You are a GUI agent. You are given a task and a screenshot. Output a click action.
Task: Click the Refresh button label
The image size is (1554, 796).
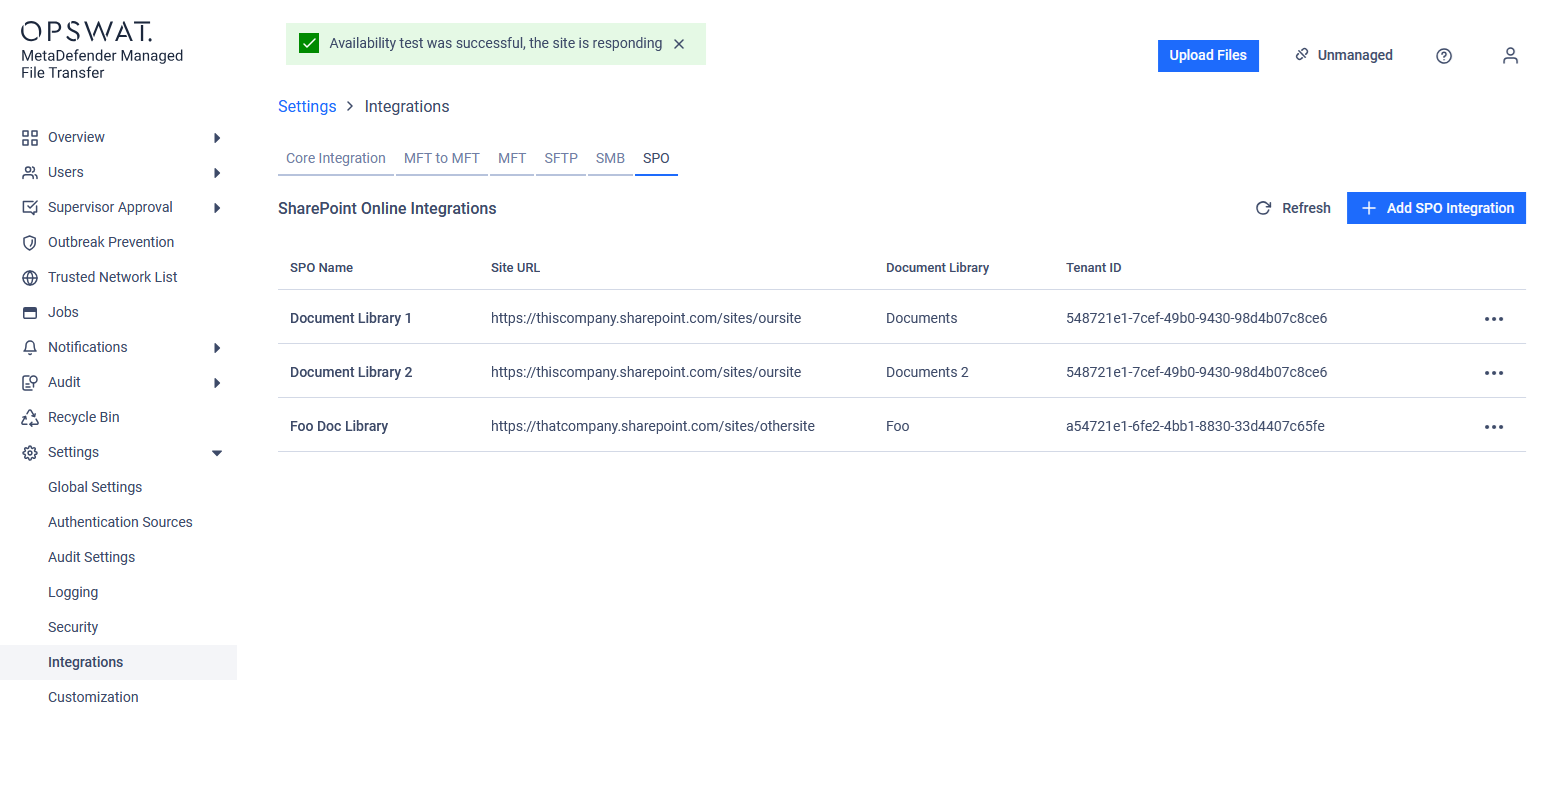[x=1306, y=208]
